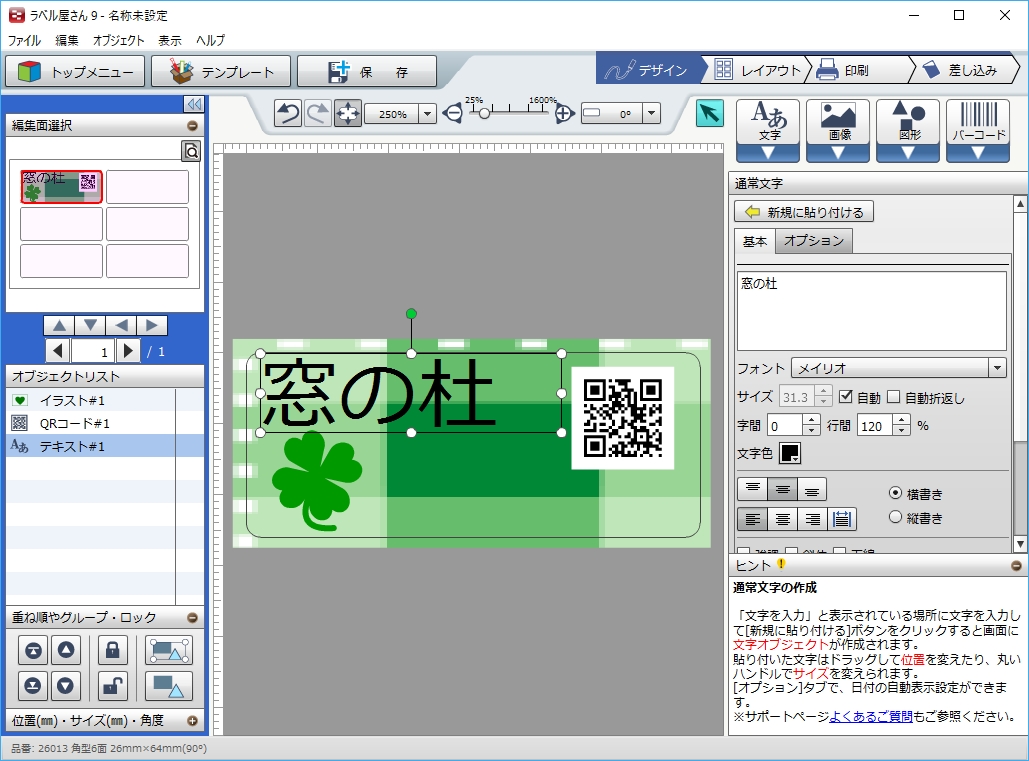Viewport: 1029px width, 761px height.
Task: Open the 文字色 color swatch
Action: tap(789, 453)
